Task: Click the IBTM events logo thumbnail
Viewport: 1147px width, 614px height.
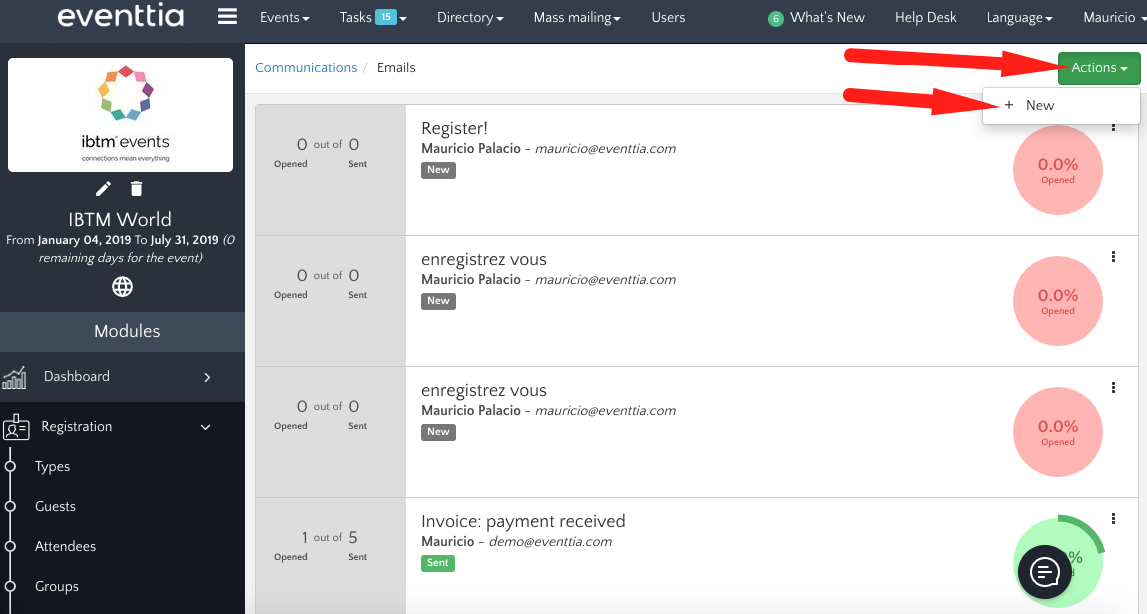Action: pos(121,115)
